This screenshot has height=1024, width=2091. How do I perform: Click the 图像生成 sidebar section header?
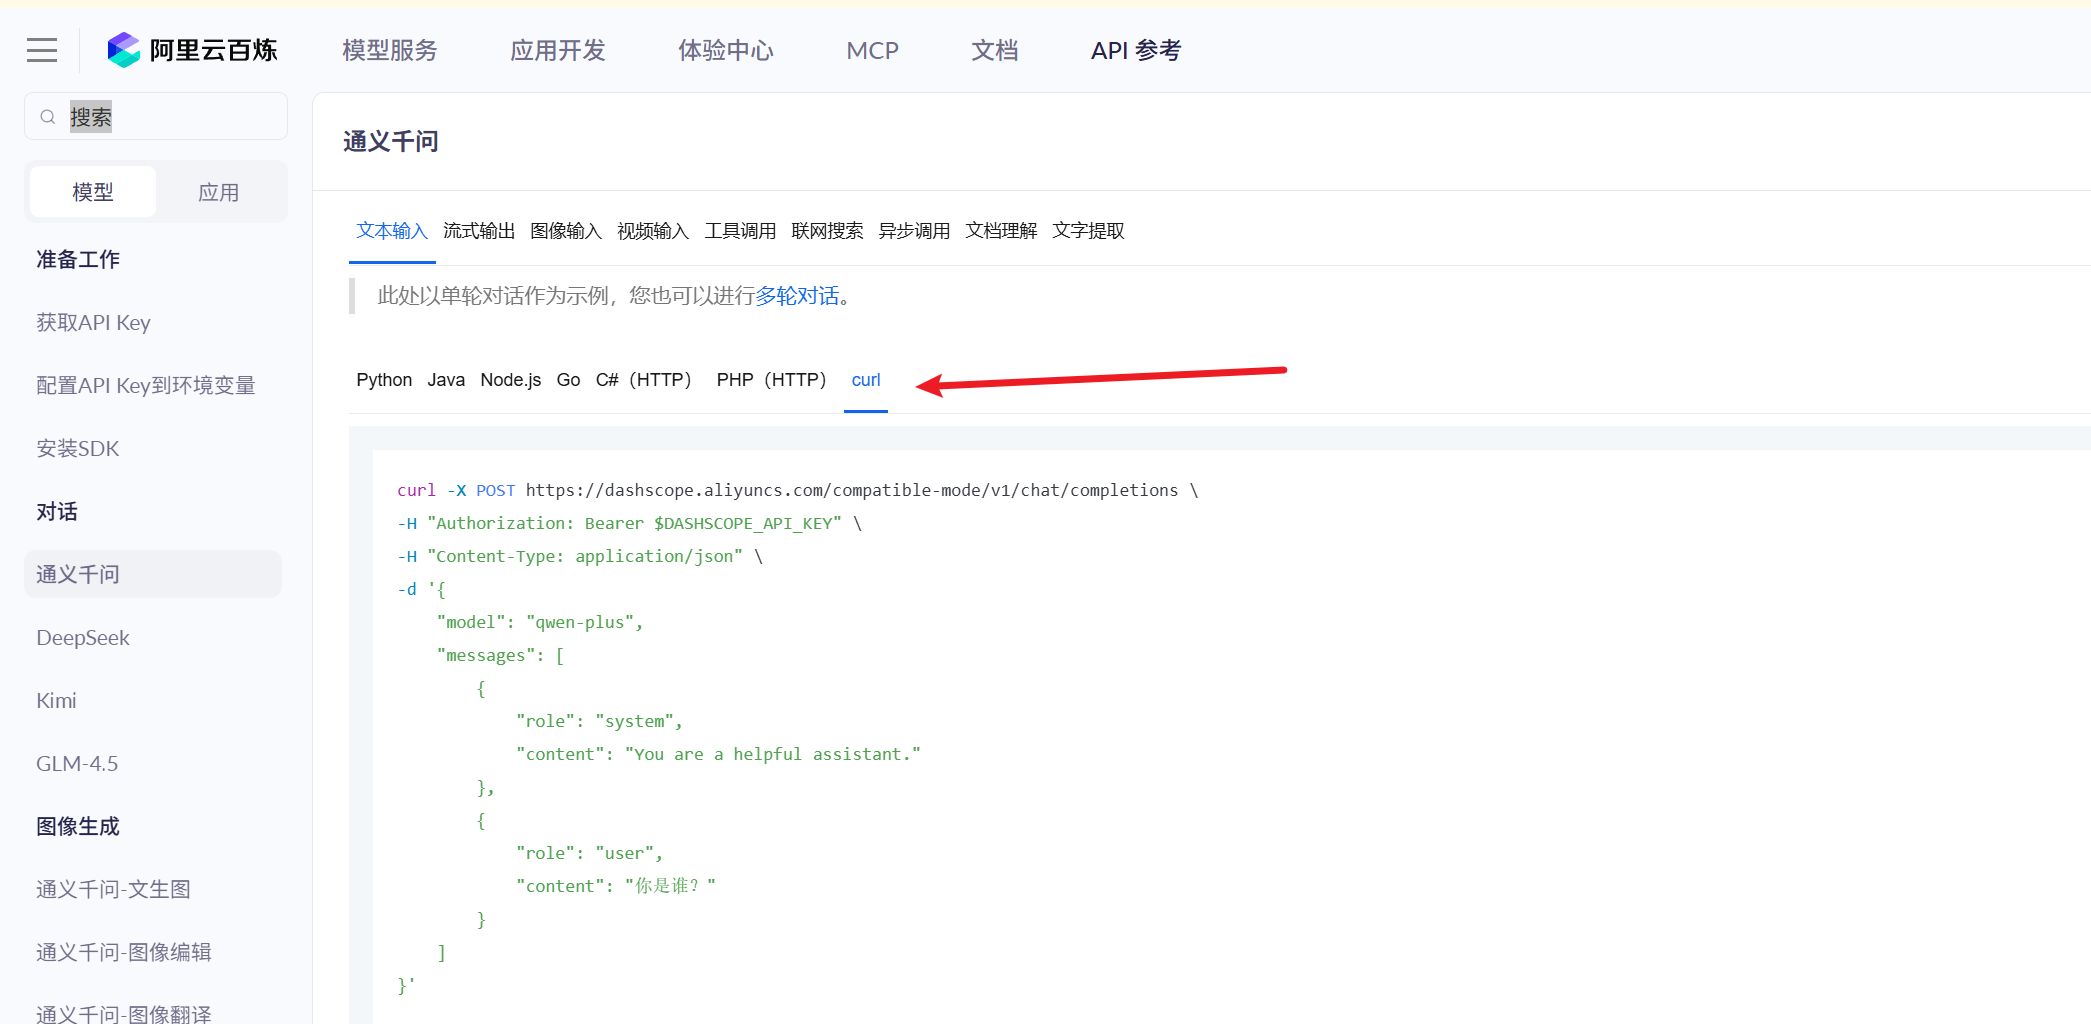(x=78, y=826)
